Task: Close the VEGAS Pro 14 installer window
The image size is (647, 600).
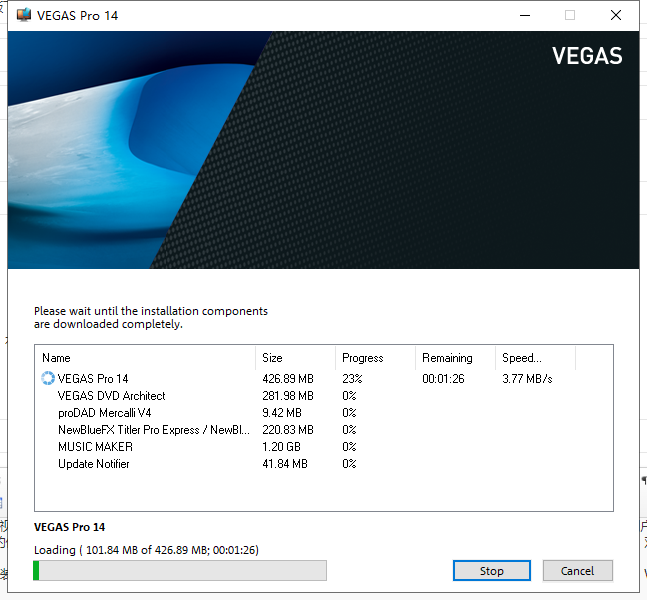Action: (616, 15)
